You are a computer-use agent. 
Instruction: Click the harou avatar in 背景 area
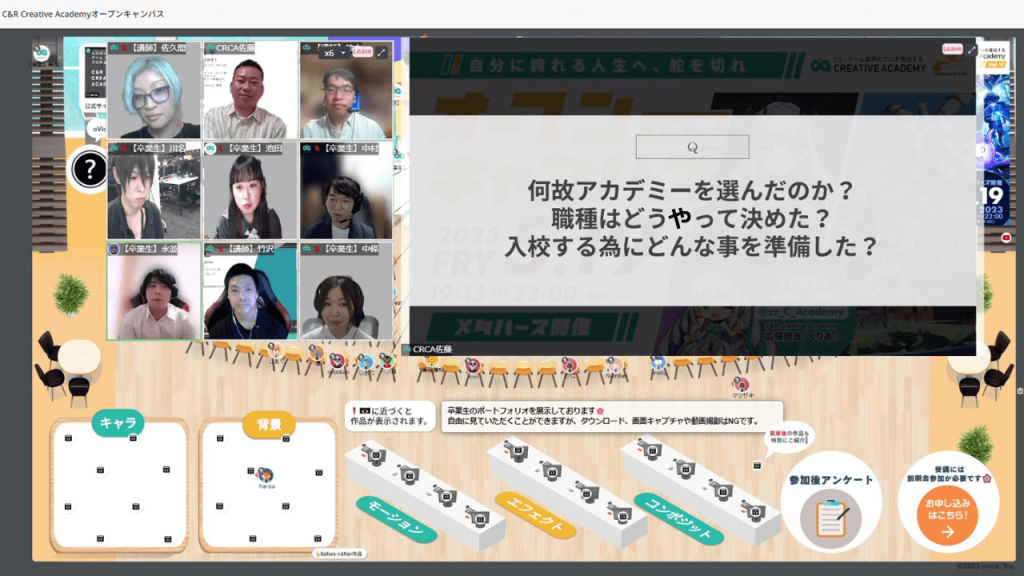(266, 475)
